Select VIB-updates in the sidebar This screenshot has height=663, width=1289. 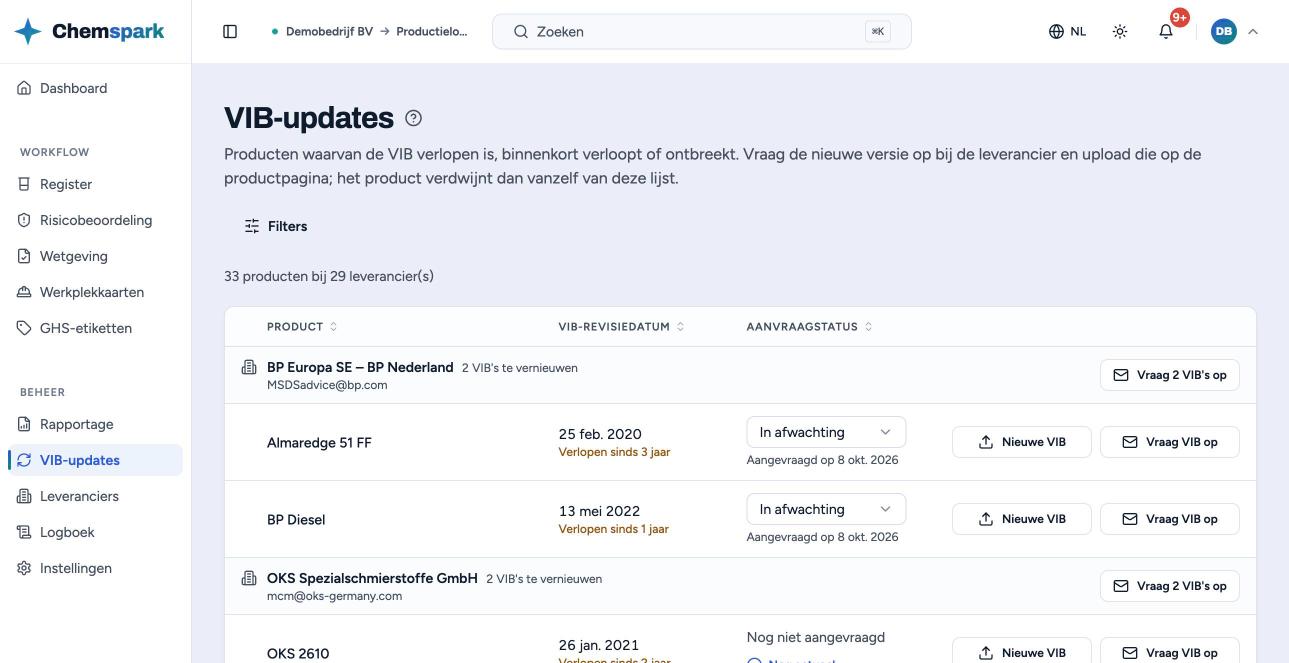tap(95, 460)
